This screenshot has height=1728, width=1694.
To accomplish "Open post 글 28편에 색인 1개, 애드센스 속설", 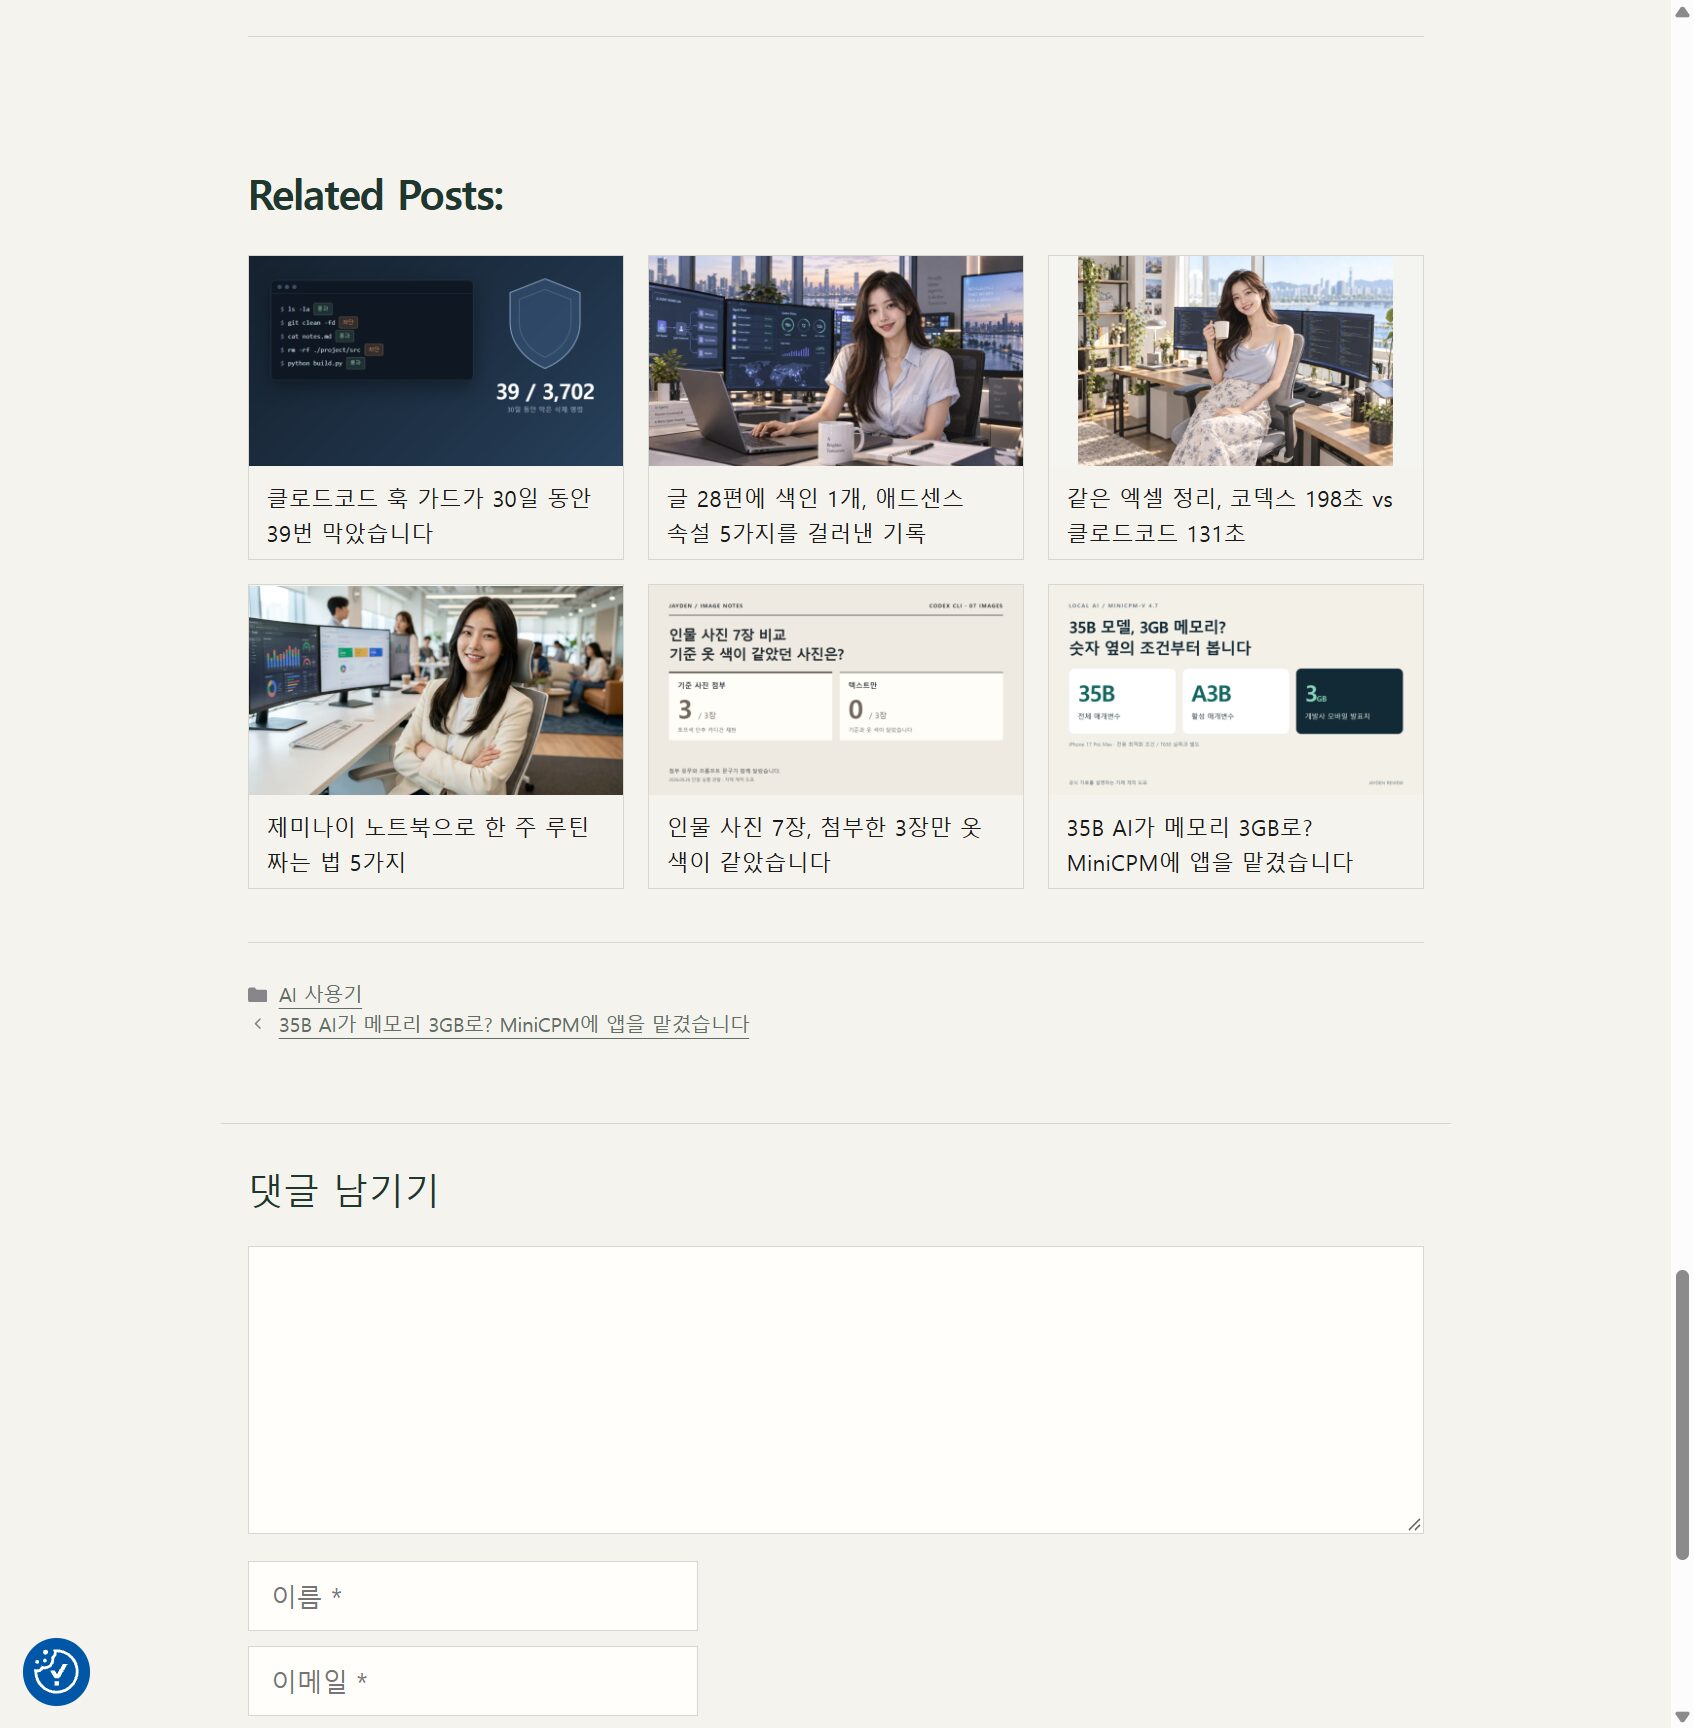I will [815, 515].
